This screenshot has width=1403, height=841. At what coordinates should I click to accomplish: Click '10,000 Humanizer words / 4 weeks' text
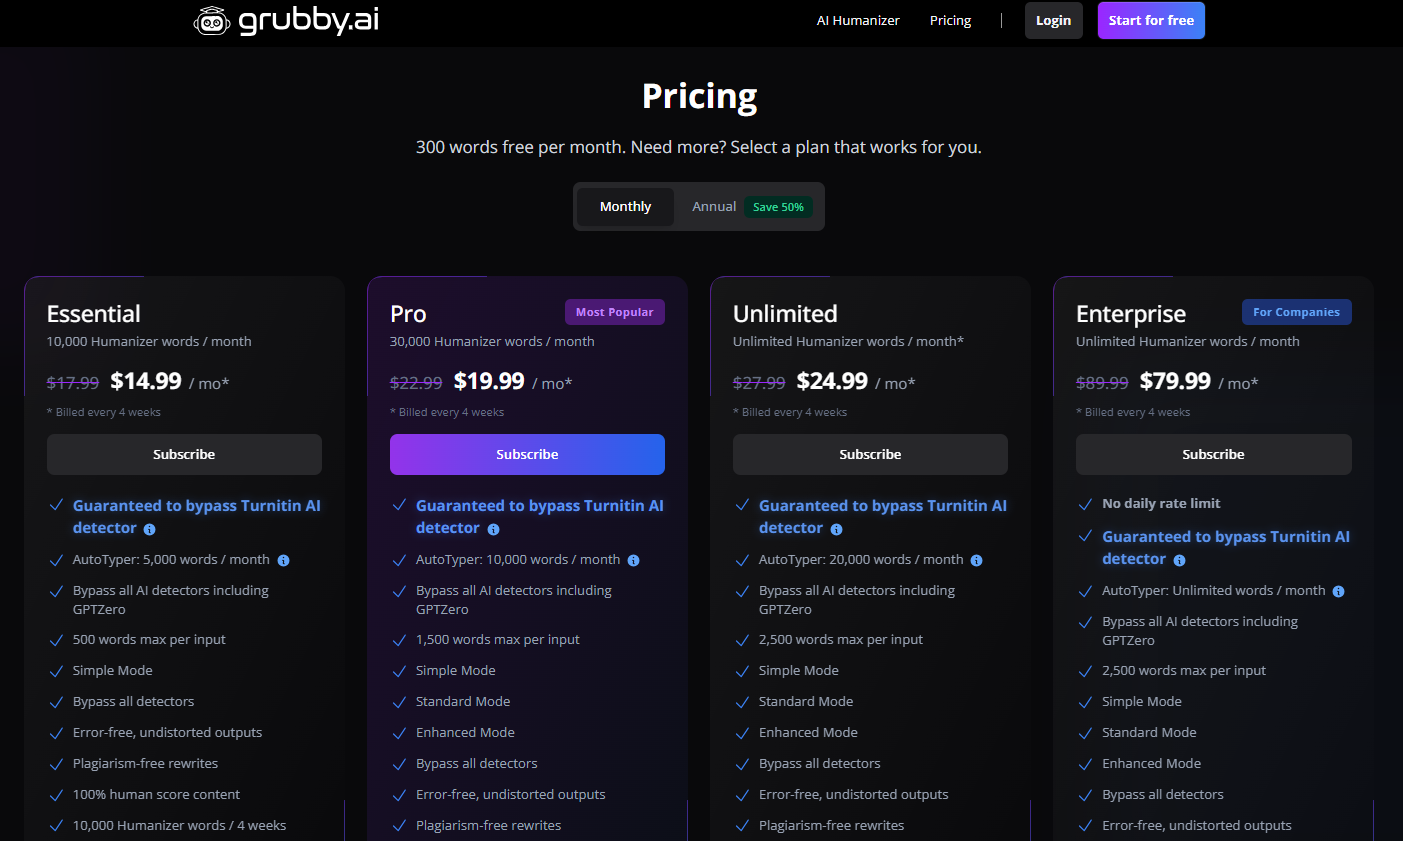179,826
